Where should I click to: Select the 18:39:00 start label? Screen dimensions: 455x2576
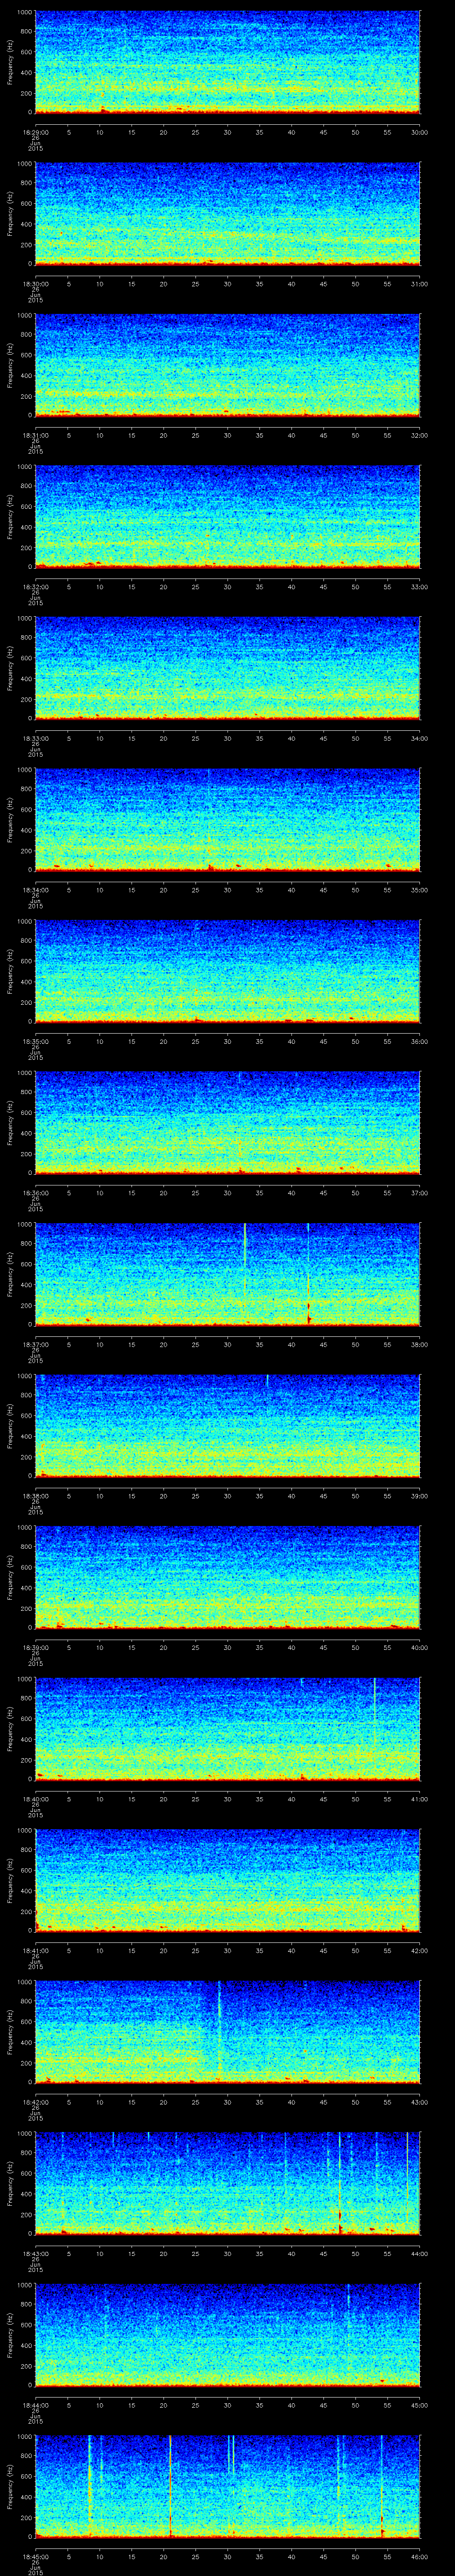[x=36, y=1648]
